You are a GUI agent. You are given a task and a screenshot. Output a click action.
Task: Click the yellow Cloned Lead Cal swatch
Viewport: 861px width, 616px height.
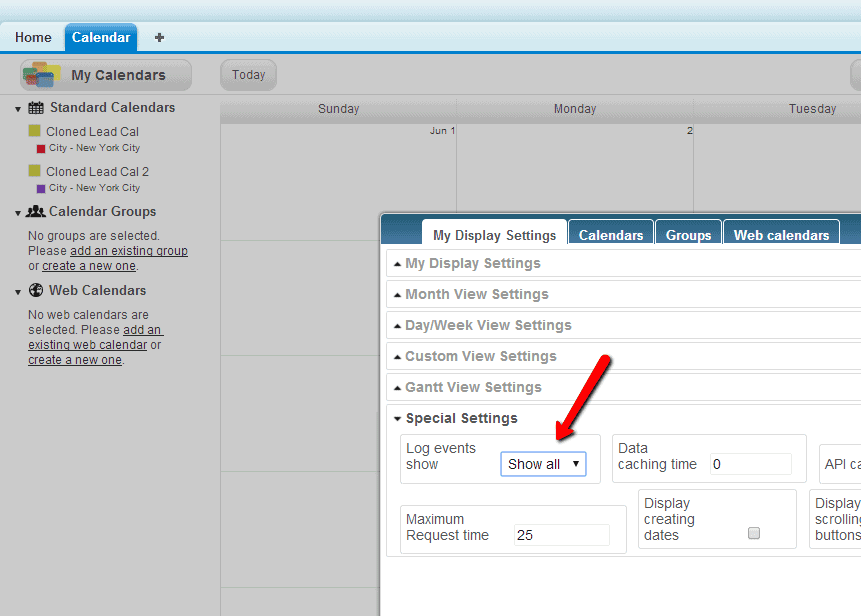(x=34, y=131)
